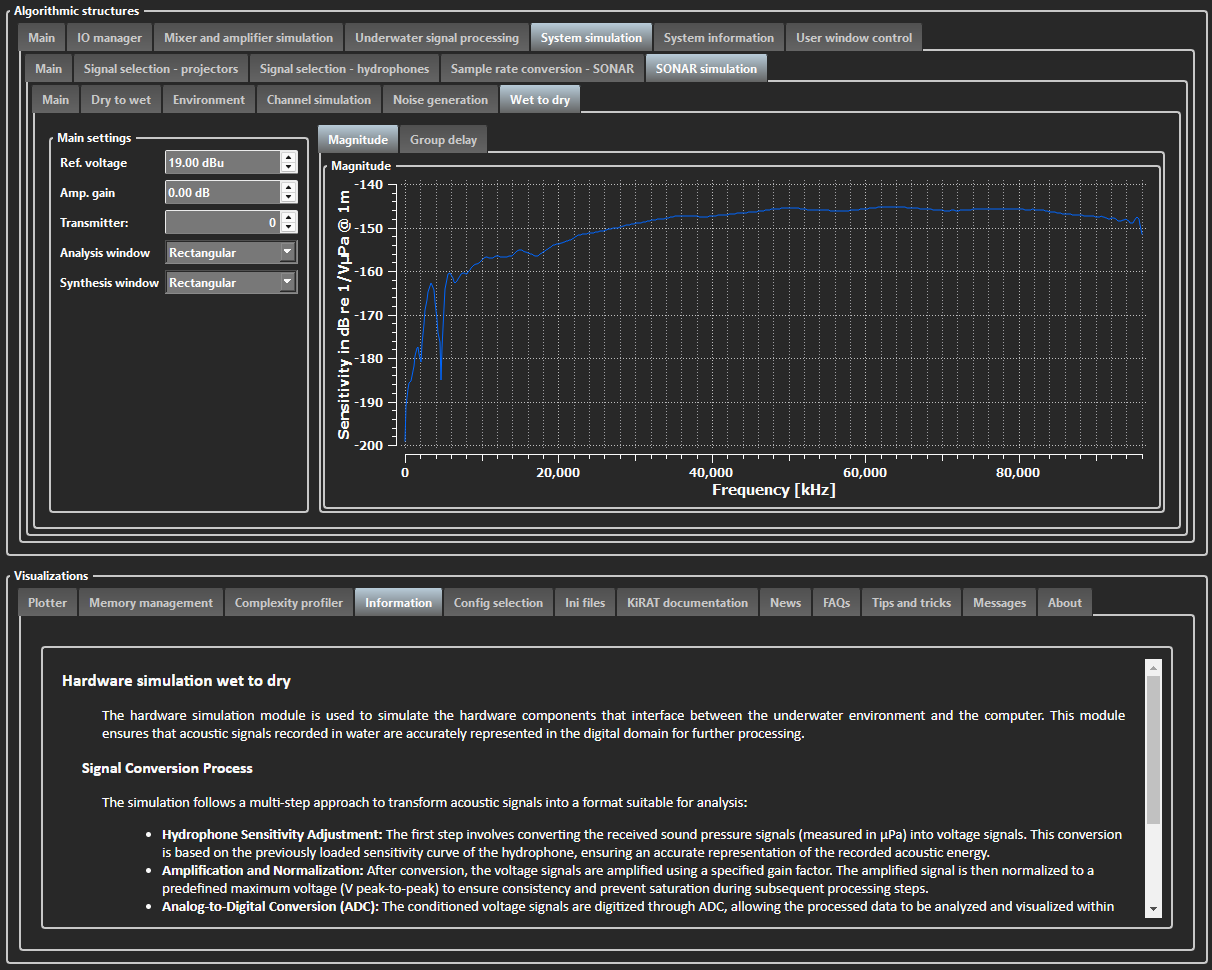Click the Ref. voltage value field
1212x970 pixels.
click(222, 162)
